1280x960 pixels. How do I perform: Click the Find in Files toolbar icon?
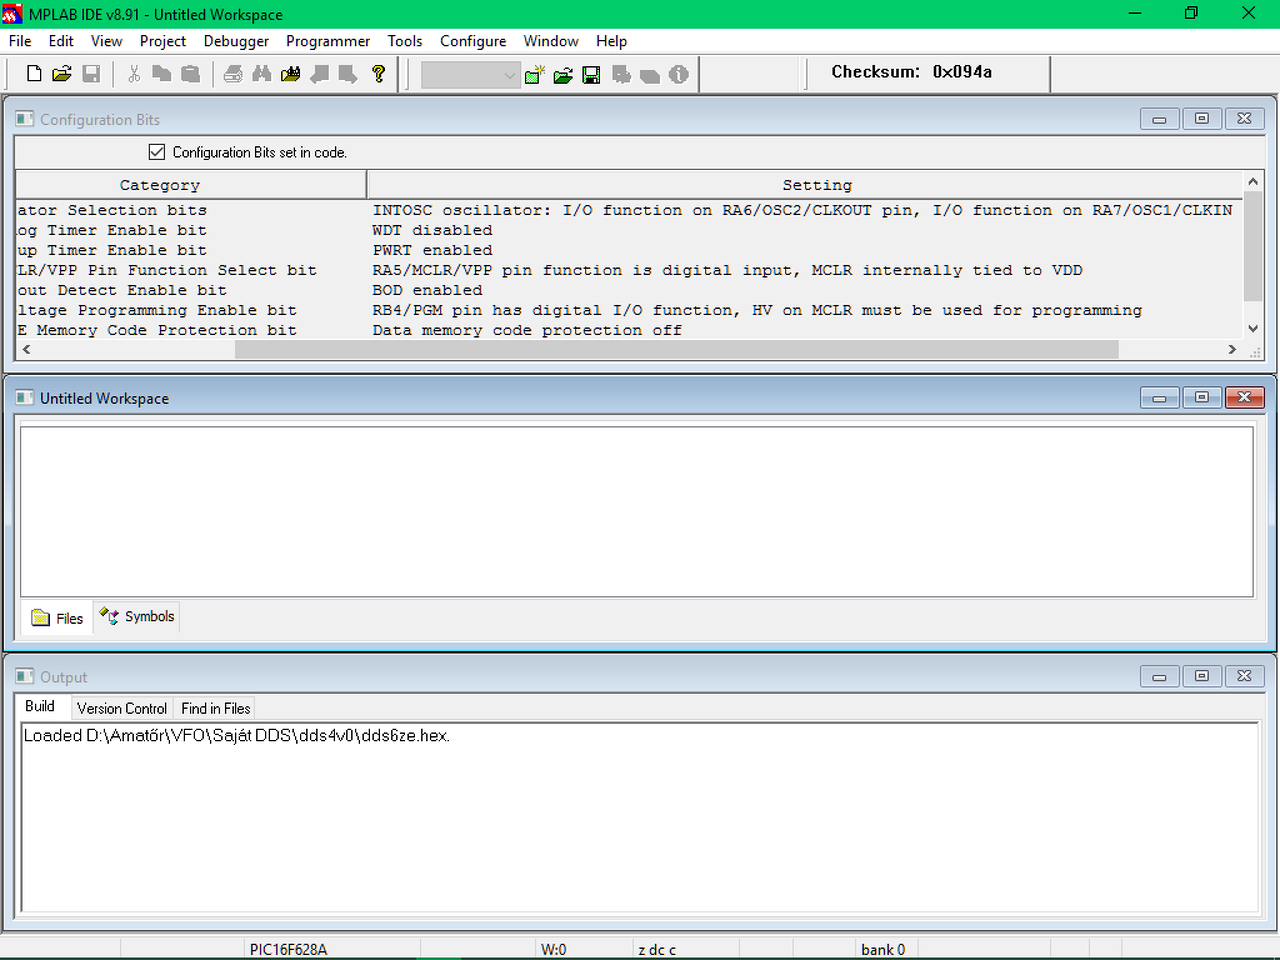coord(291,74)
